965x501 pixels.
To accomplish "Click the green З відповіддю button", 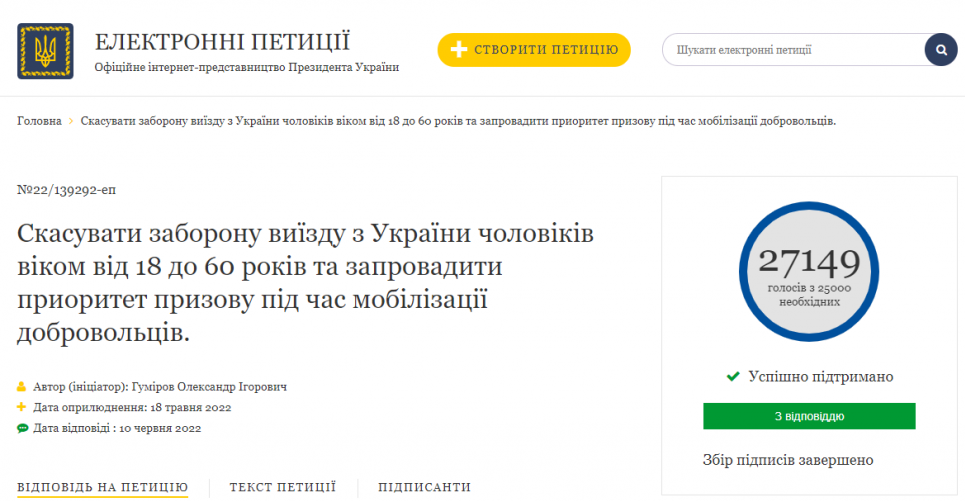I will point(809,416).
